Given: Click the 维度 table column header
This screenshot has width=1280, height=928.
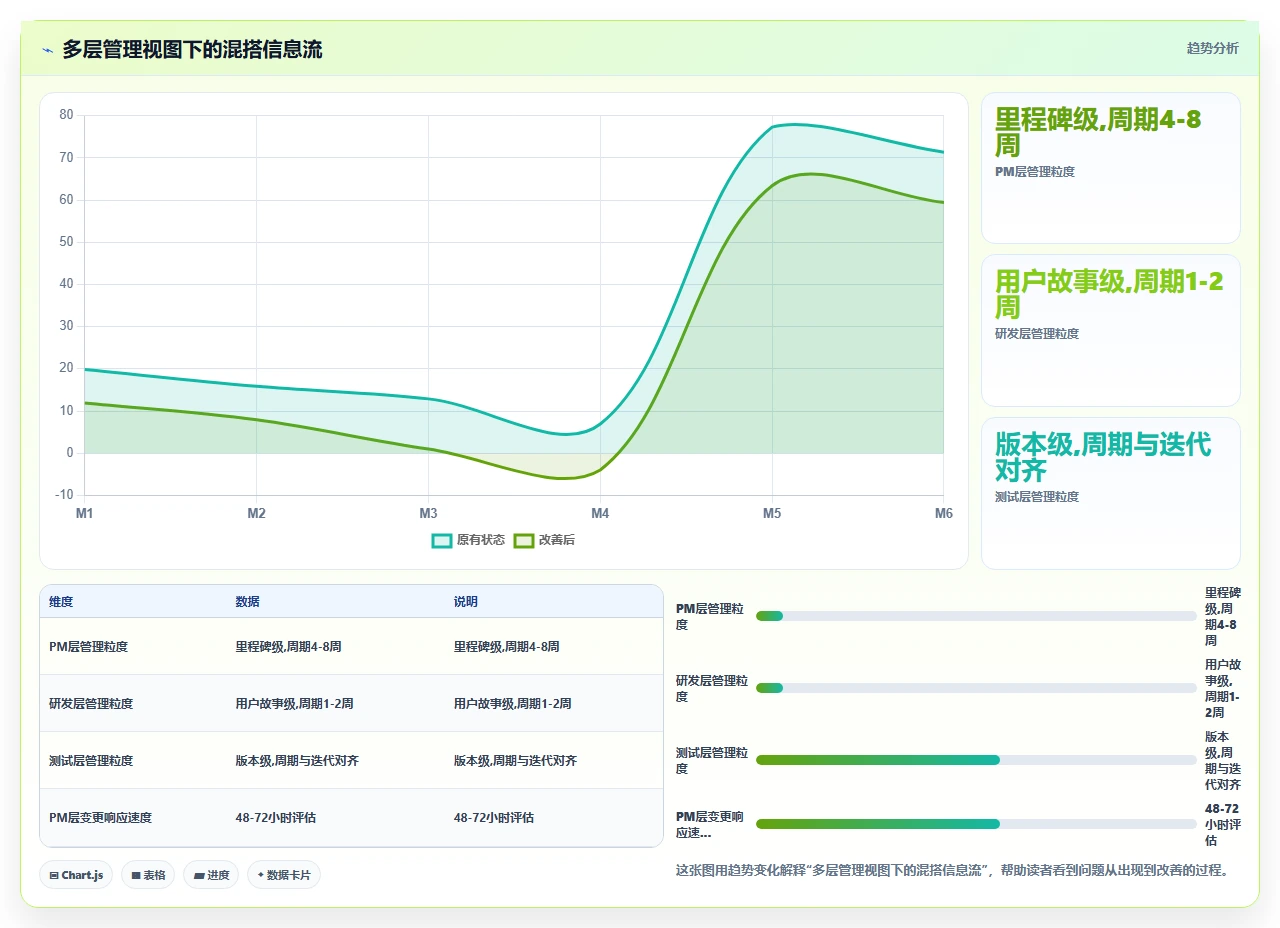Looking at the screenshot, I should [61, 602].
